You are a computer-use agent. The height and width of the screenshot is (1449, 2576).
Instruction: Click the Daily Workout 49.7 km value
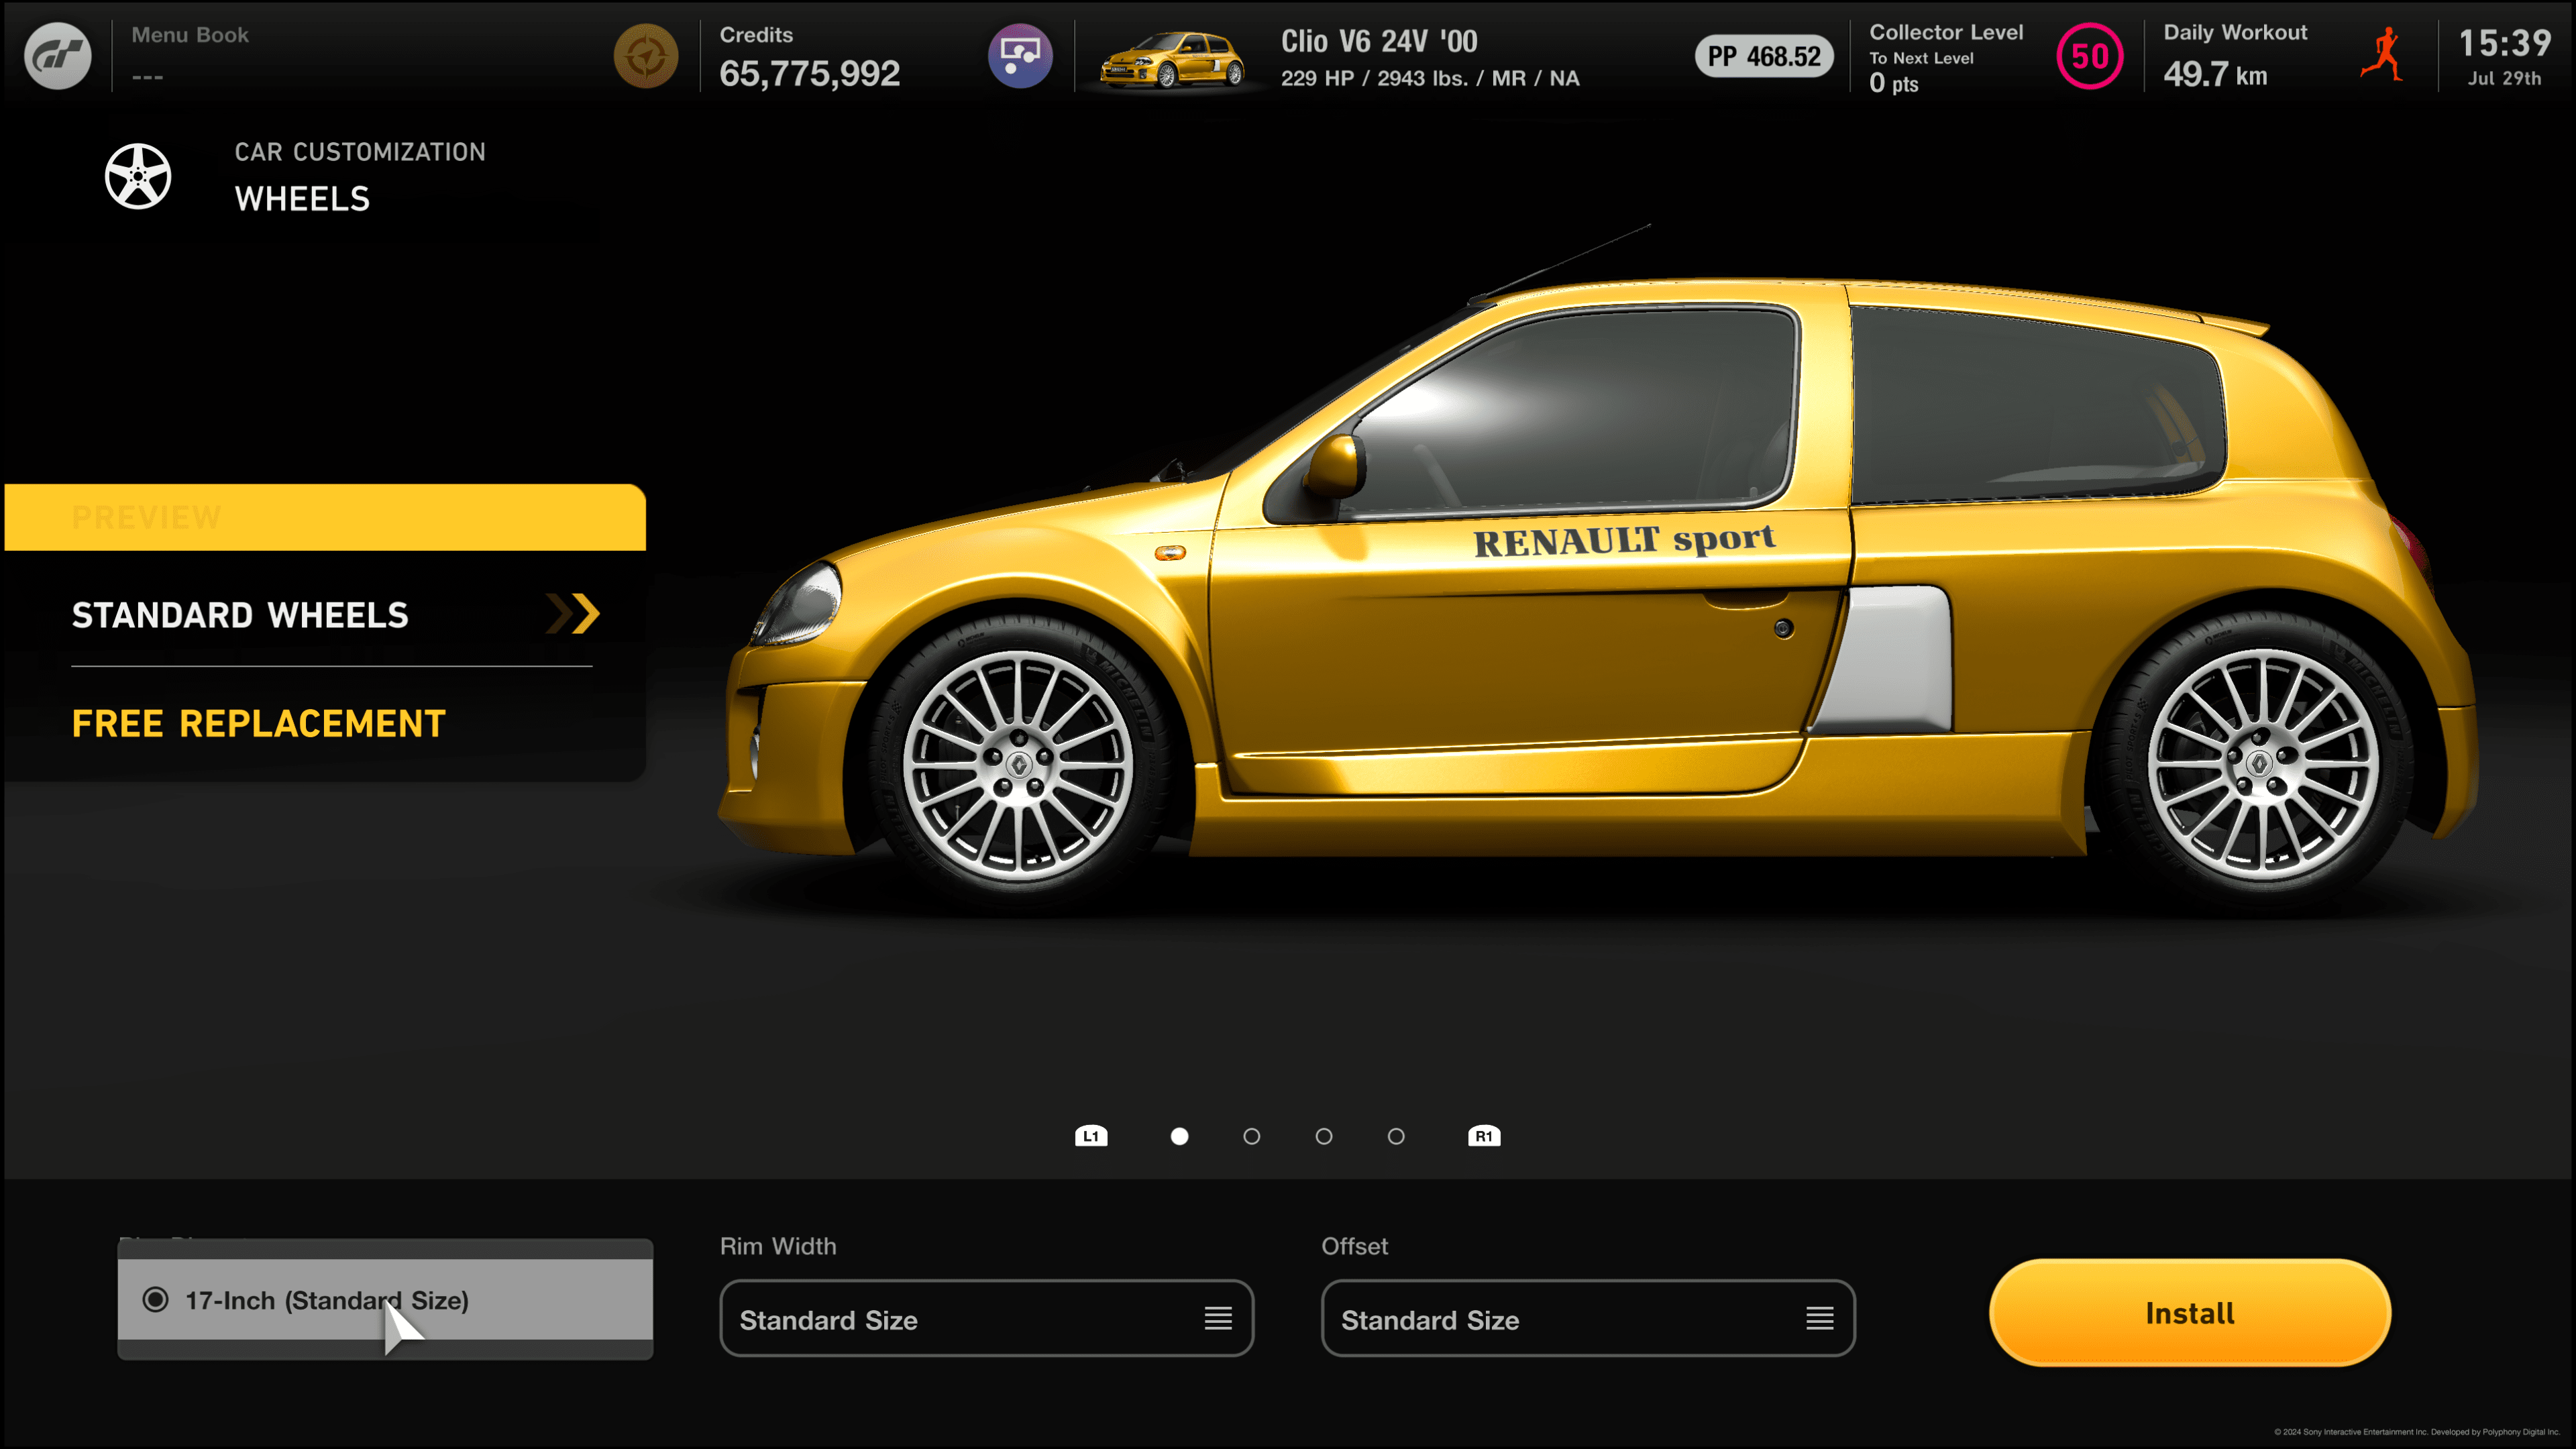(x=2215, y=75)
